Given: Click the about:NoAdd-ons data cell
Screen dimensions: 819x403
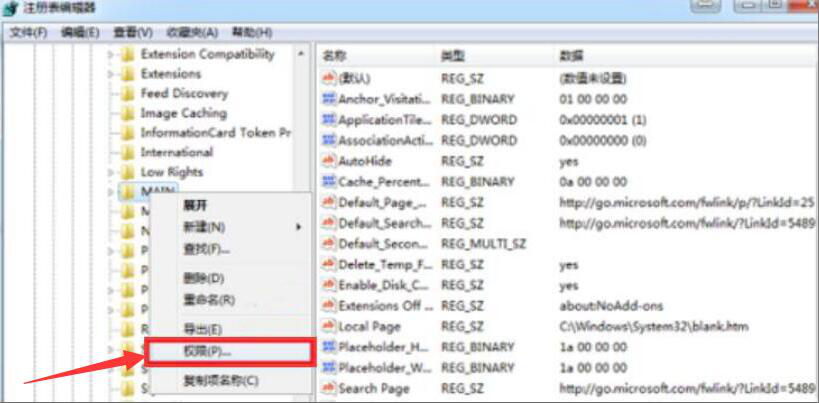Looking at the screenshot, I should 611,305.
